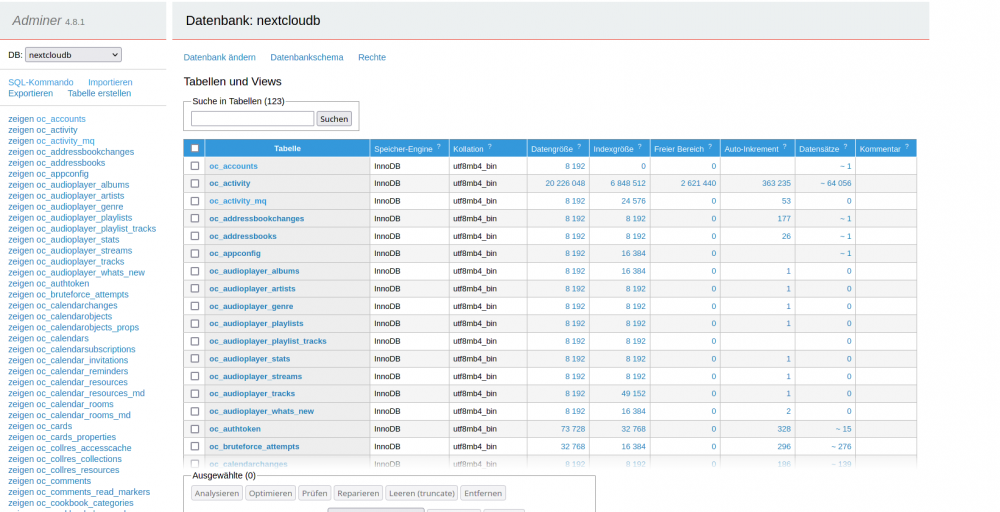Click question mark beside Kollation column
Viewport: 1000px width, 512px height.
click(490, 147)
